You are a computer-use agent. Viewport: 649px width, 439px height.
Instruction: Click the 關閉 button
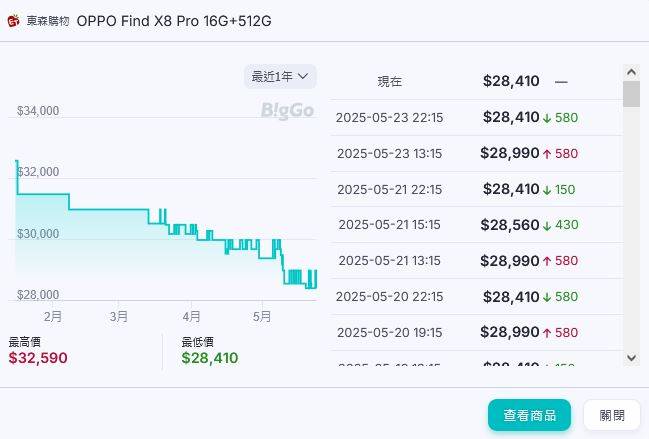coord(612,415)
